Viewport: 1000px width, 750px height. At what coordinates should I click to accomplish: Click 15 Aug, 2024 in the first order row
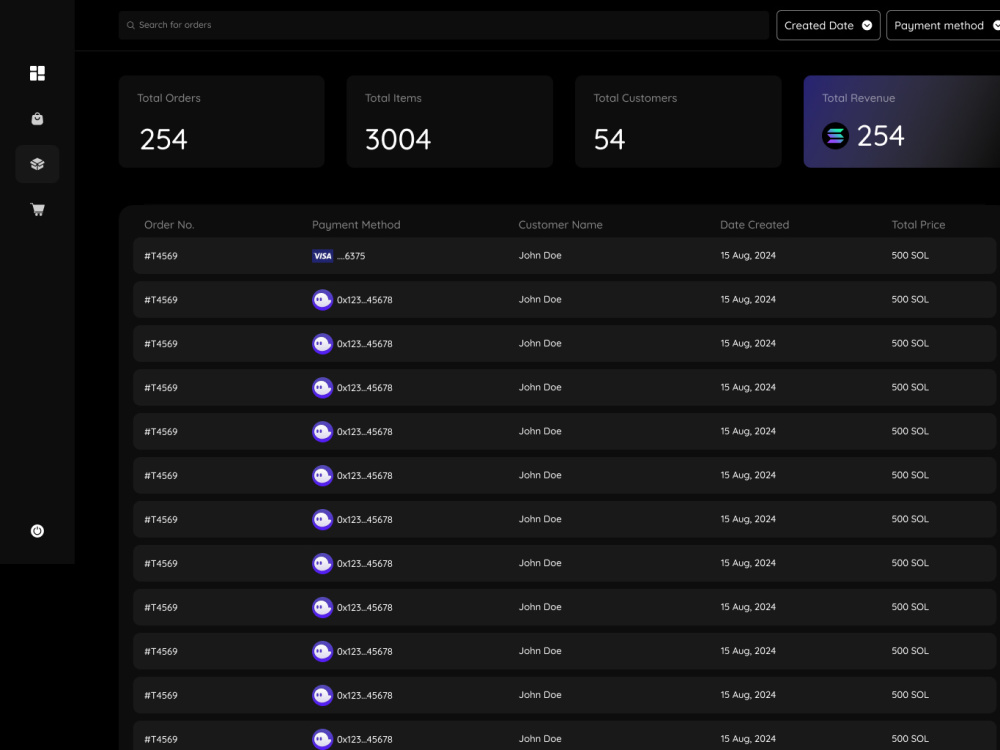(x=748, y=255)
